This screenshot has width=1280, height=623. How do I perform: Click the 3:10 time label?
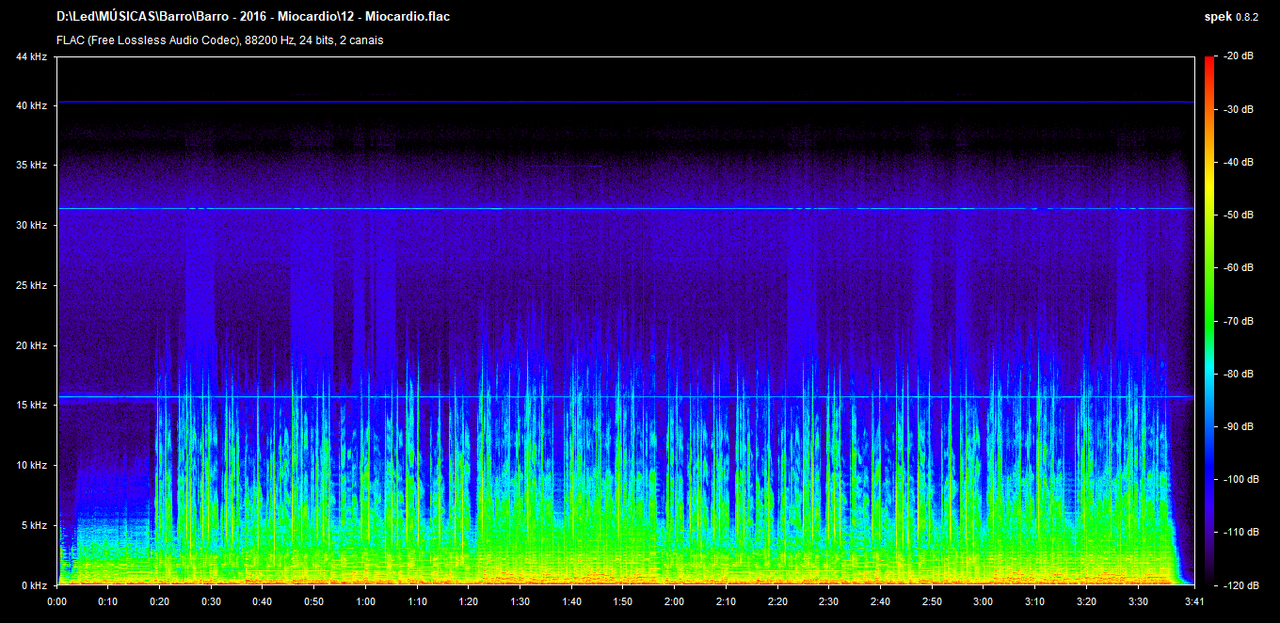point(1034,601)
